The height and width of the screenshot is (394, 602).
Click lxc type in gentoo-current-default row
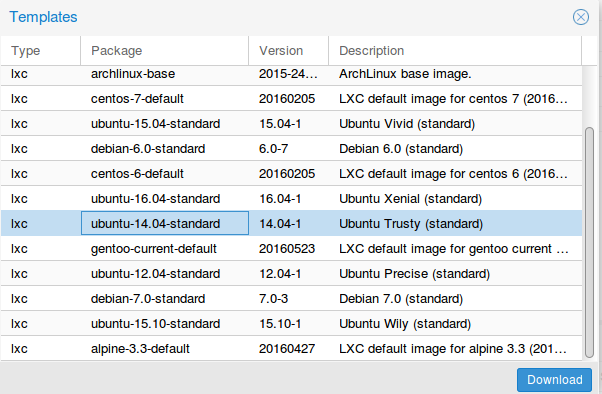click(19, 248)
